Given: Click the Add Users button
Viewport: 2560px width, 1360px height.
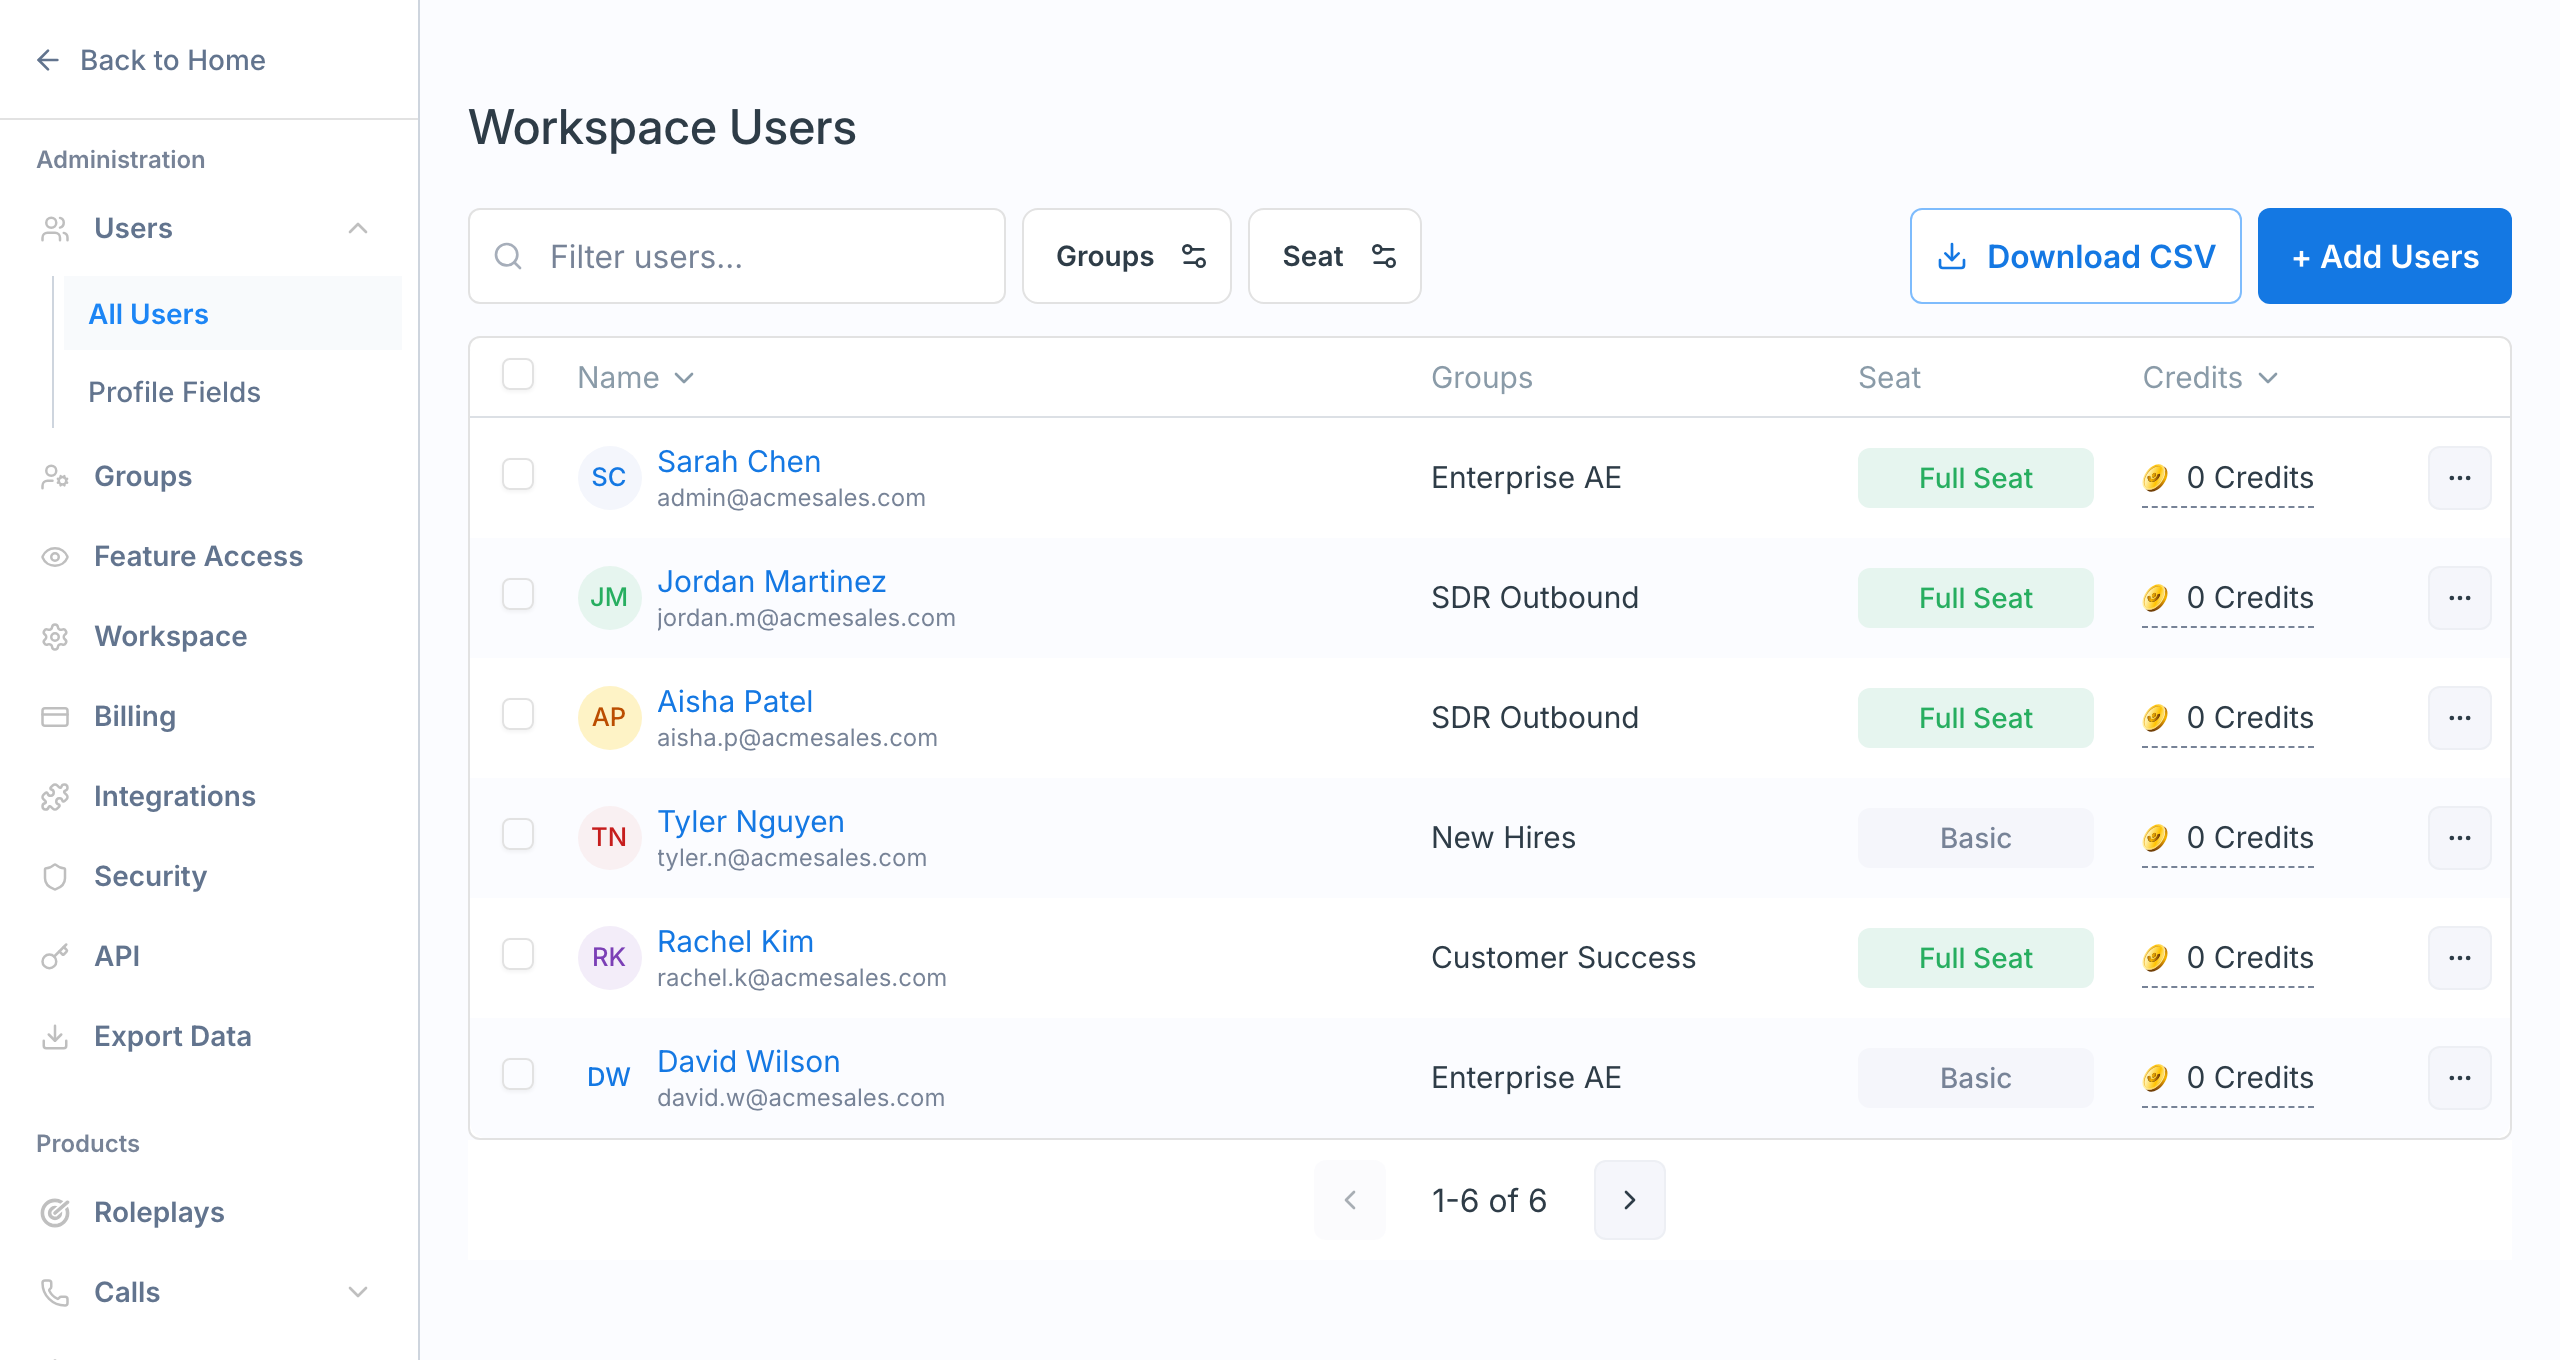Looking at the screenshot, I should 2385,257.
